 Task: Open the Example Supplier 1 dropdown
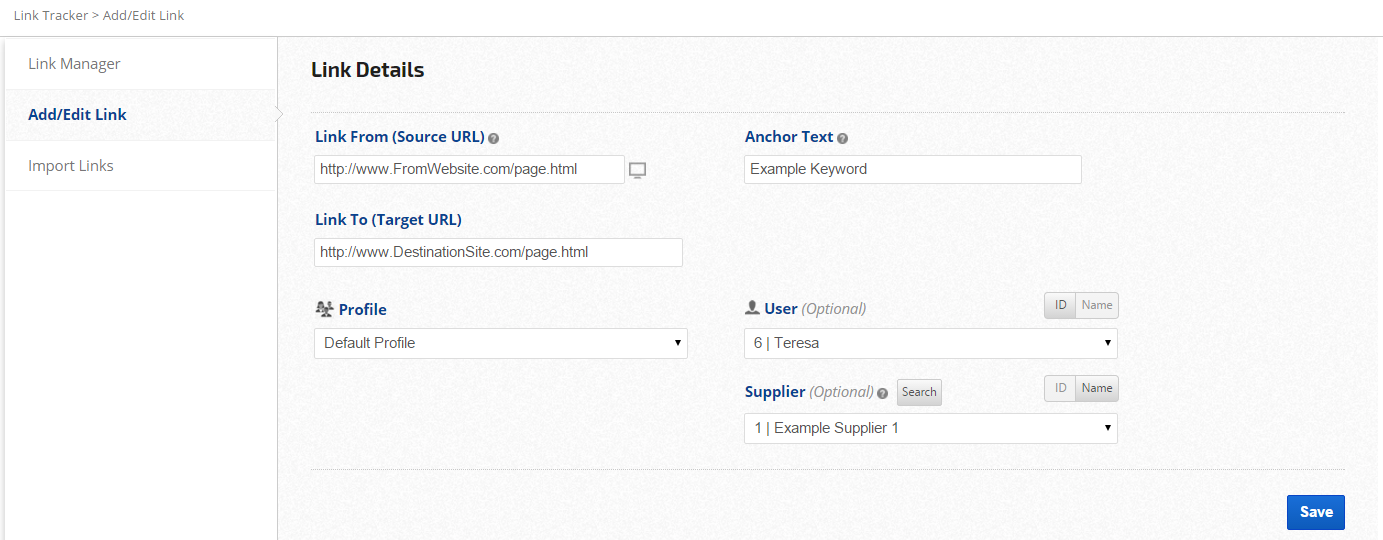coord(930,428)
